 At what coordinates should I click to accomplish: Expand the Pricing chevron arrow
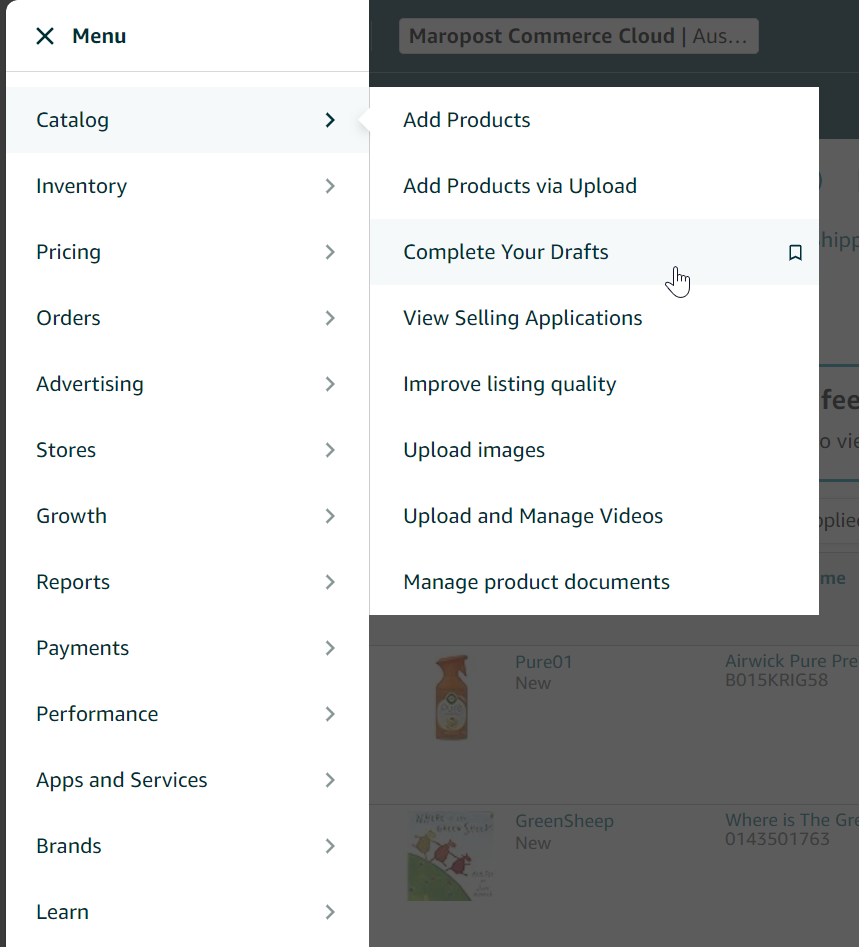pyautogui.click(x=330, y=252)
